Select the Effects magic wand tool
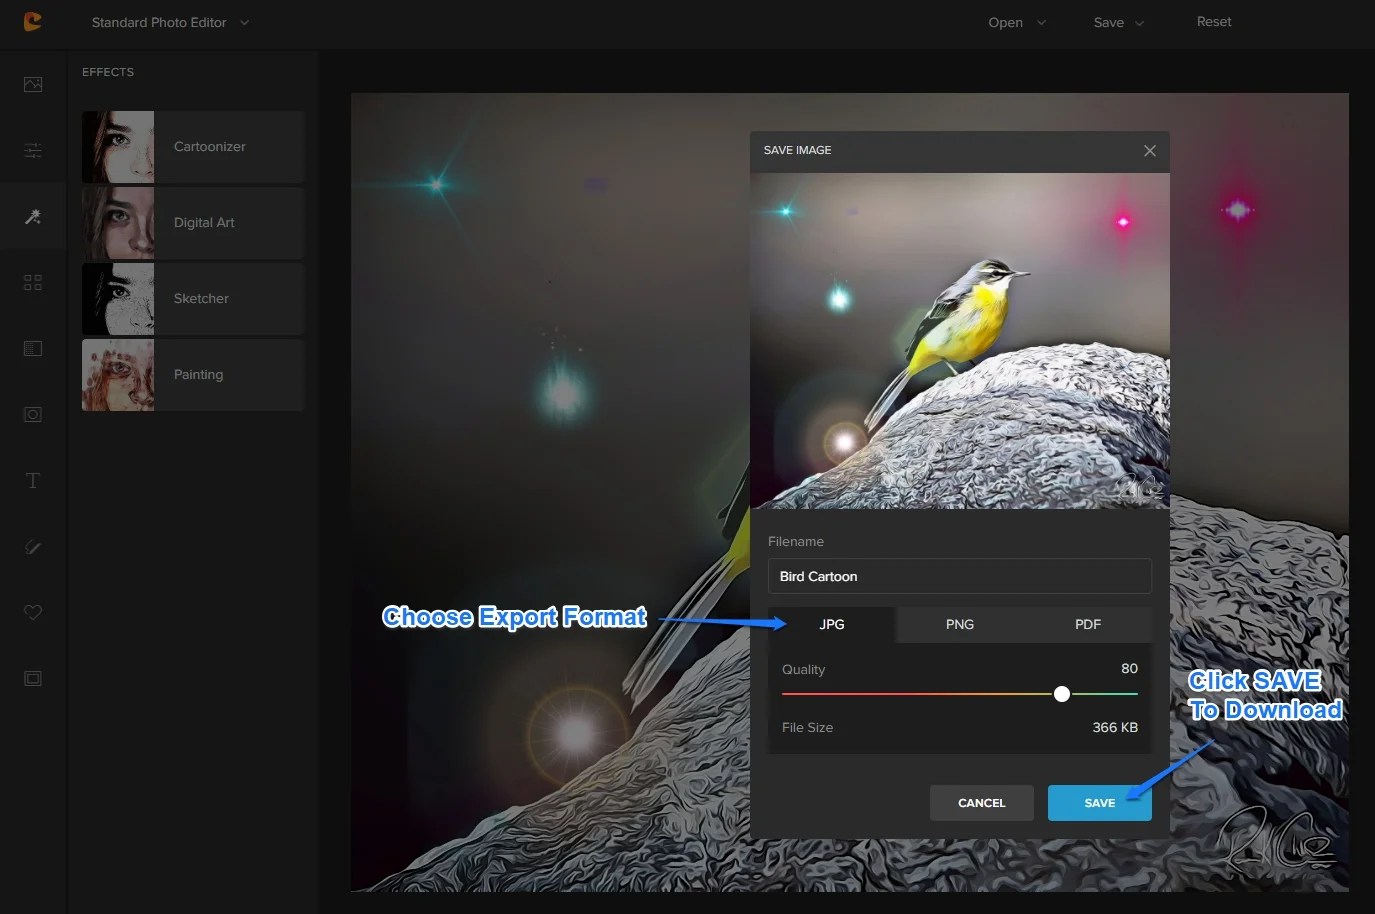Viewport: 1375px width, 914px height. pyautogui.click(x=32, y=216)
